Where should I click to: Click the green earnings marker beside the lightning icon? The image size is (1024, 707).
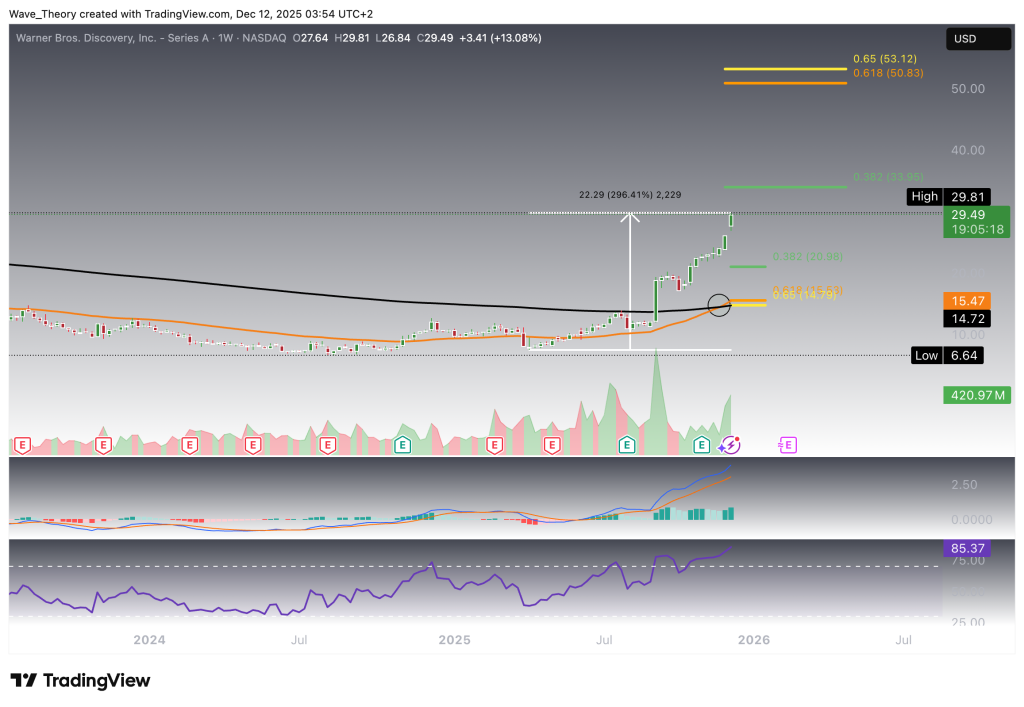tap(703, 443)
